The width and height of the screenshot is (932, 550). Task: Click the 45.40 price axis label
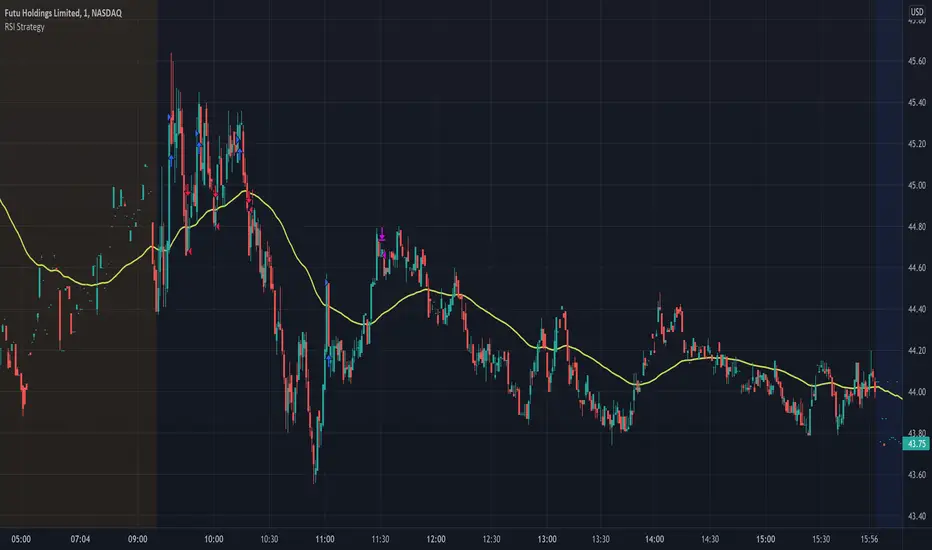pos(917,102)
